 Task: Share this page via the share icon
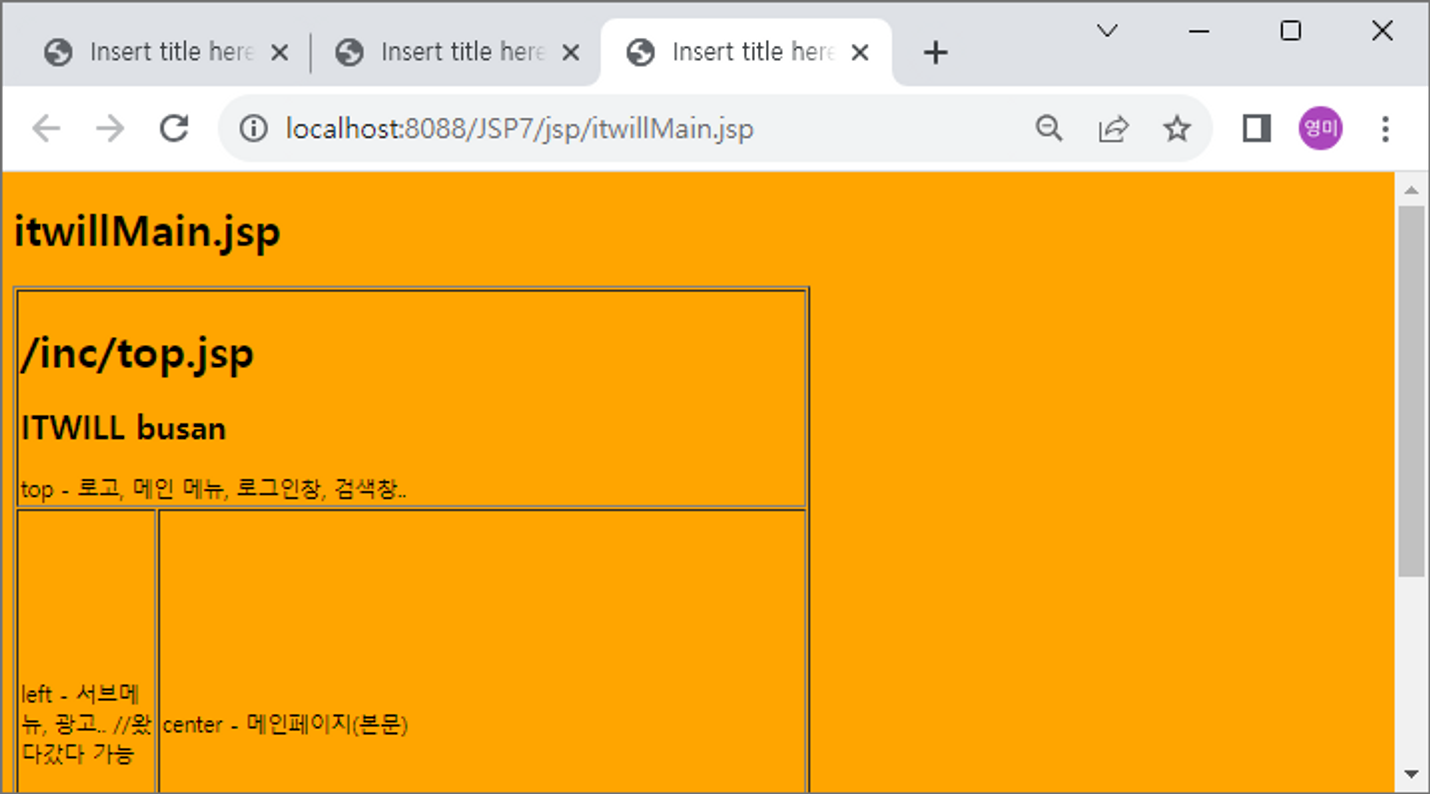click(x=1113, y=128)
